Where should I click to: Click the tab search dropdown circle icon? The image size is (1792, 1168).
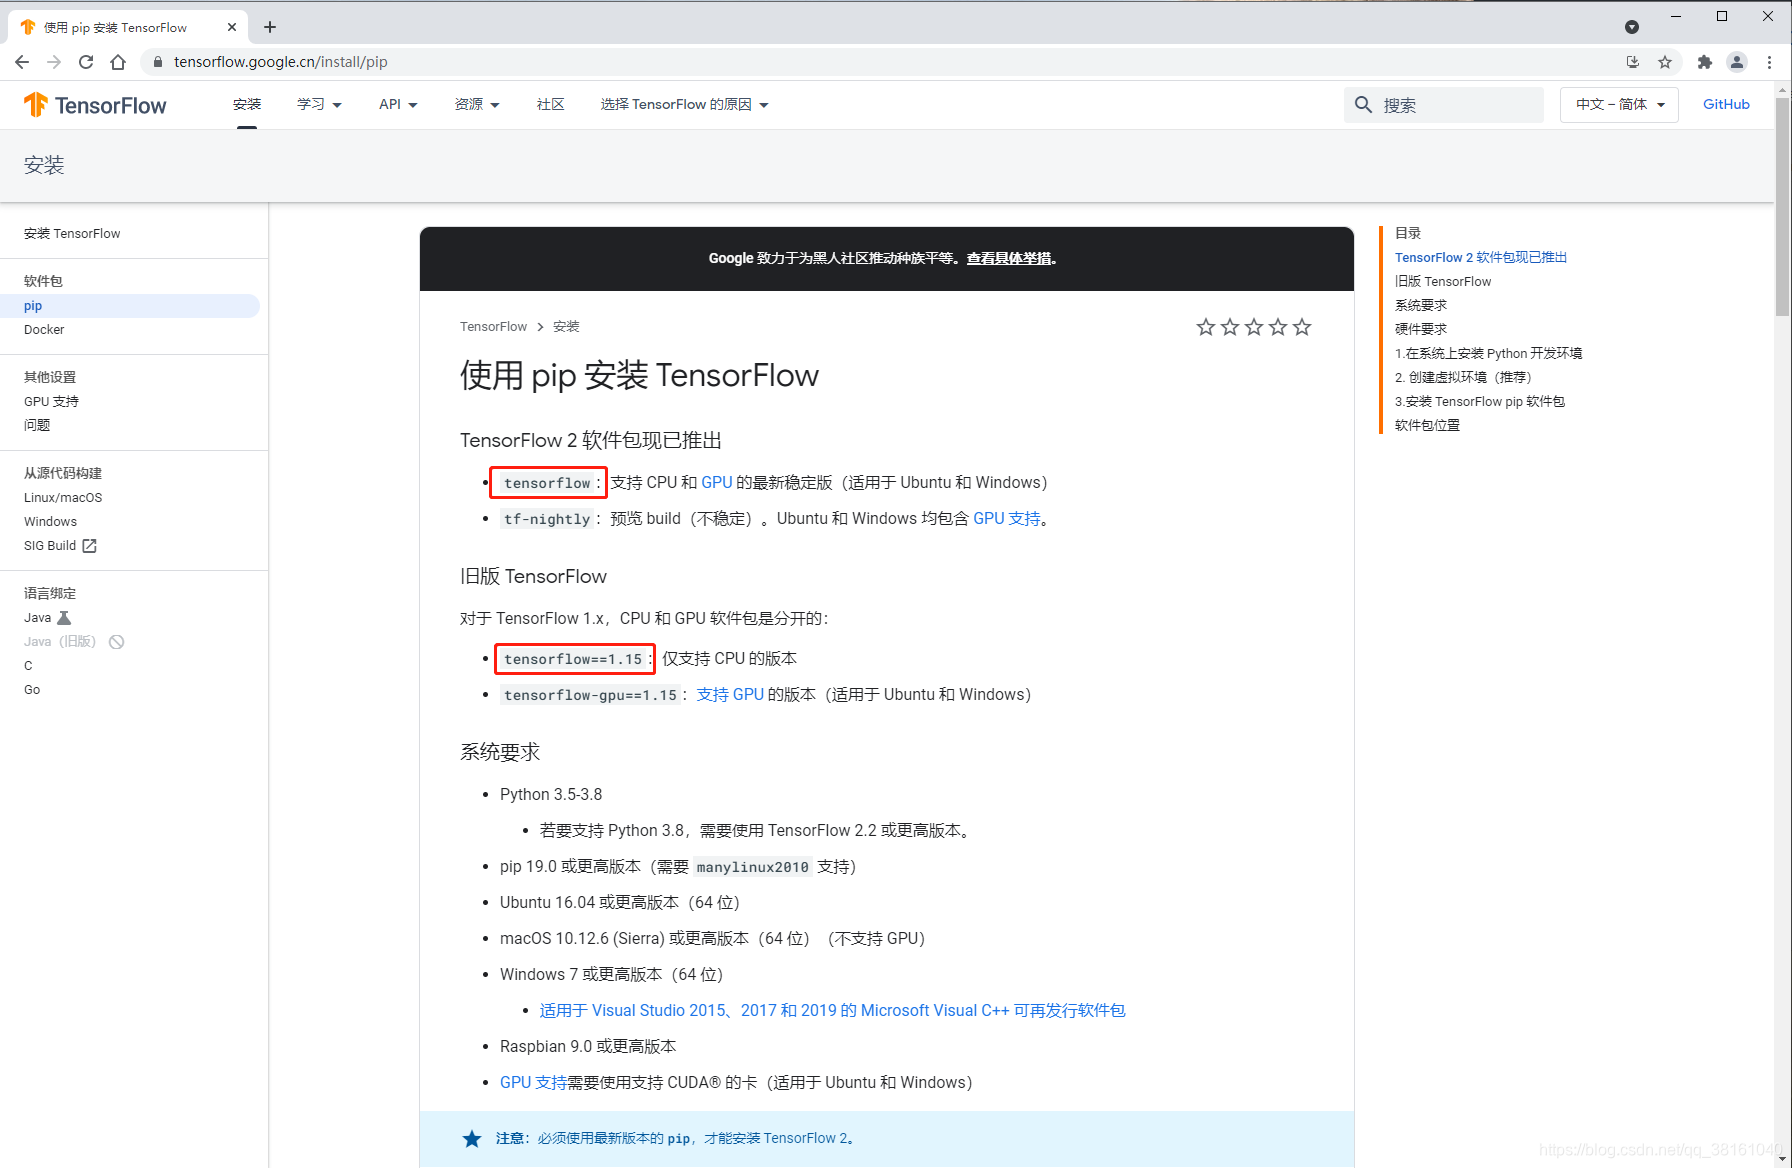(1632, 27)
